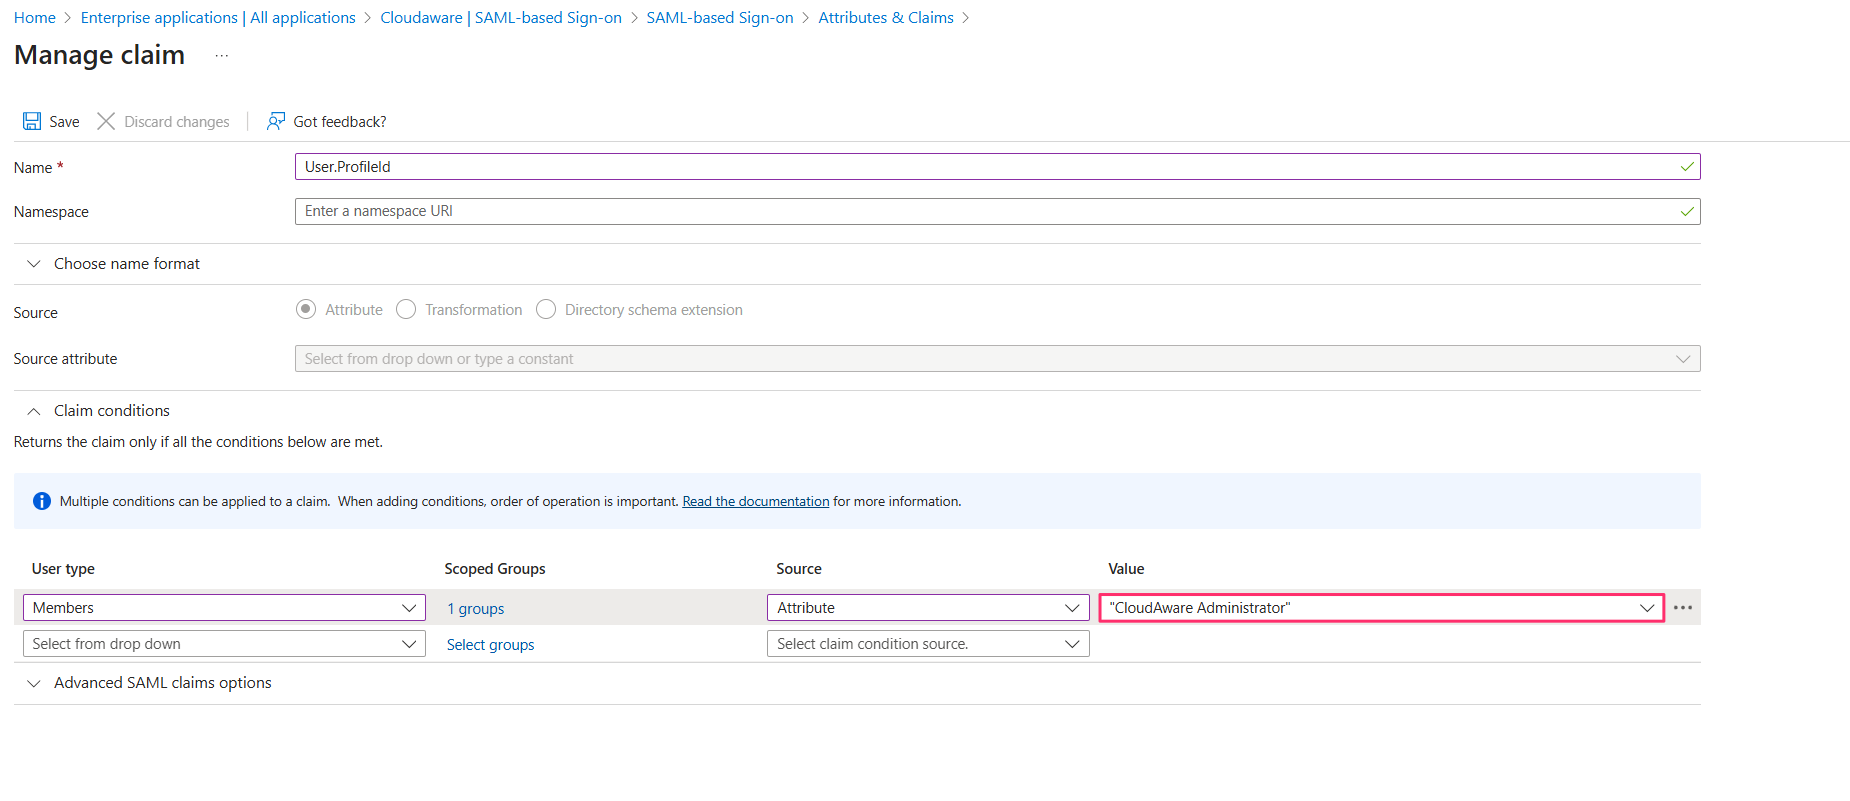Expand Advanced SAML claims options
Image resolution: width=1850 pixels, height=801 pixels.
click(34, 683)
